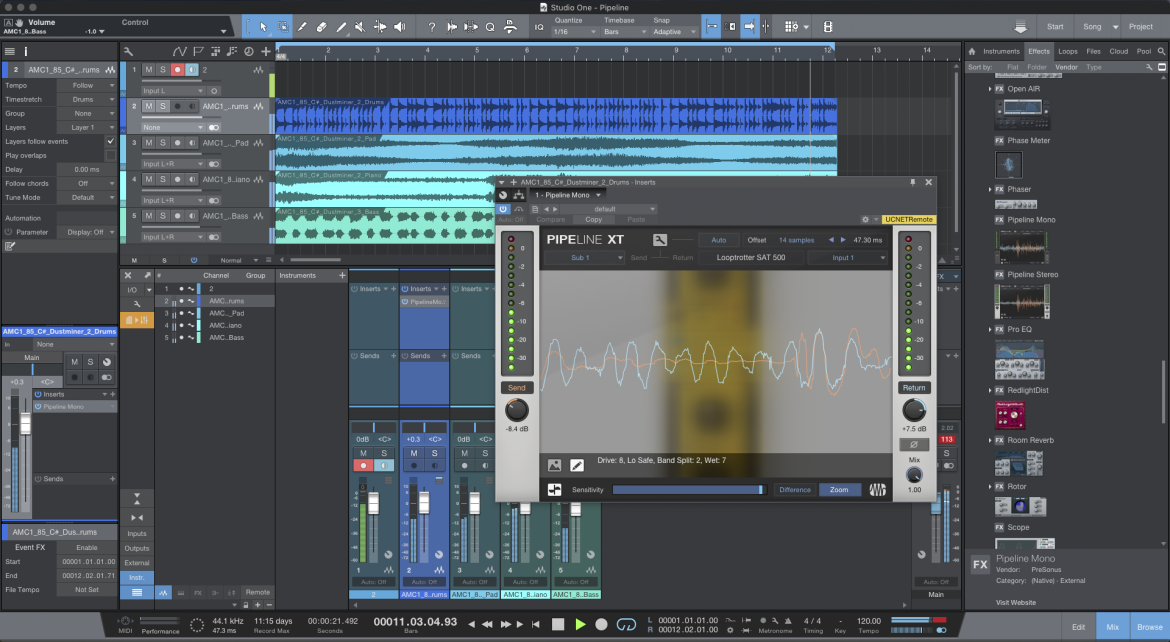Select the Bend tool

point(380,27)
